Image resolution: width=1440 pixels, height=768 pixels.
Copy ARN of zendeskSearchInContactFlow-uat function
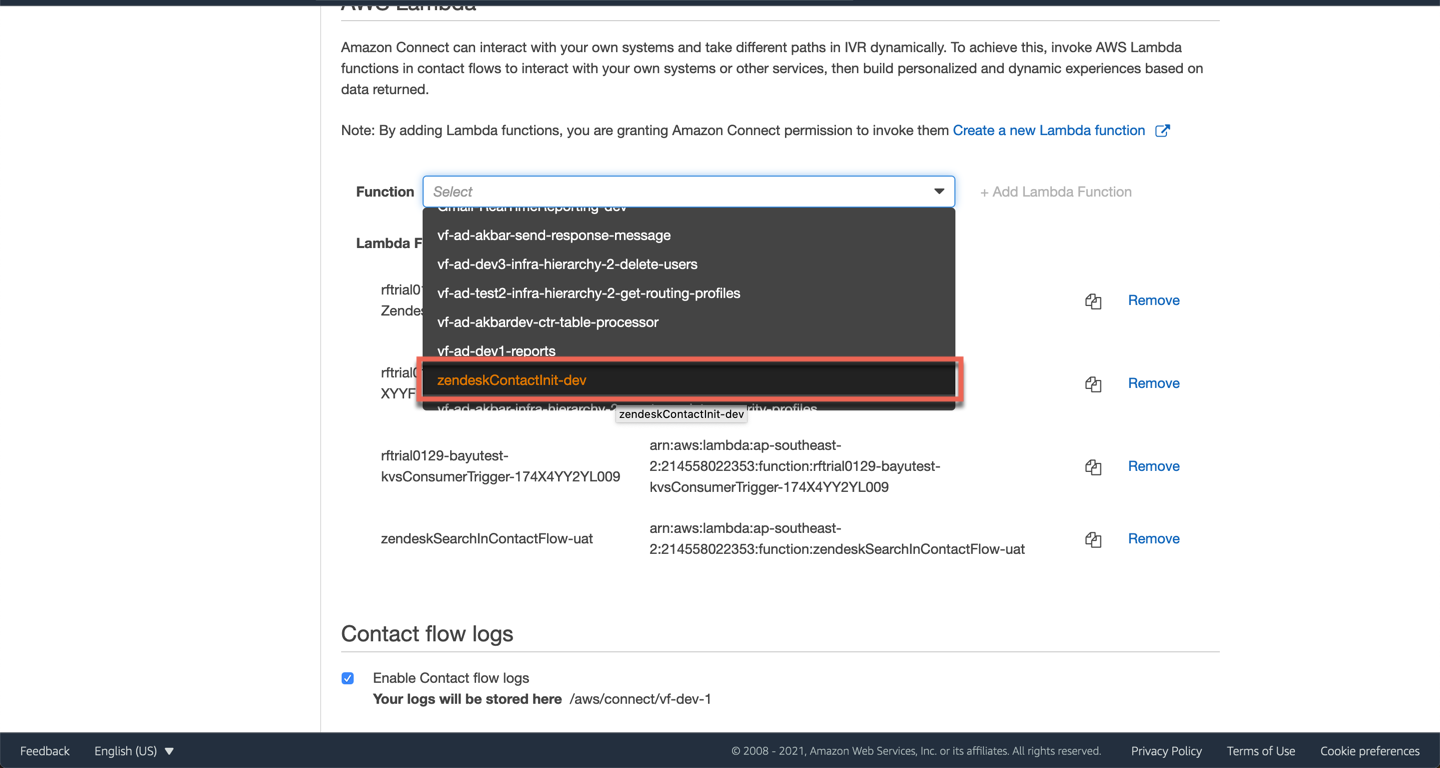pyautogui.click(x=1093, y=539)
